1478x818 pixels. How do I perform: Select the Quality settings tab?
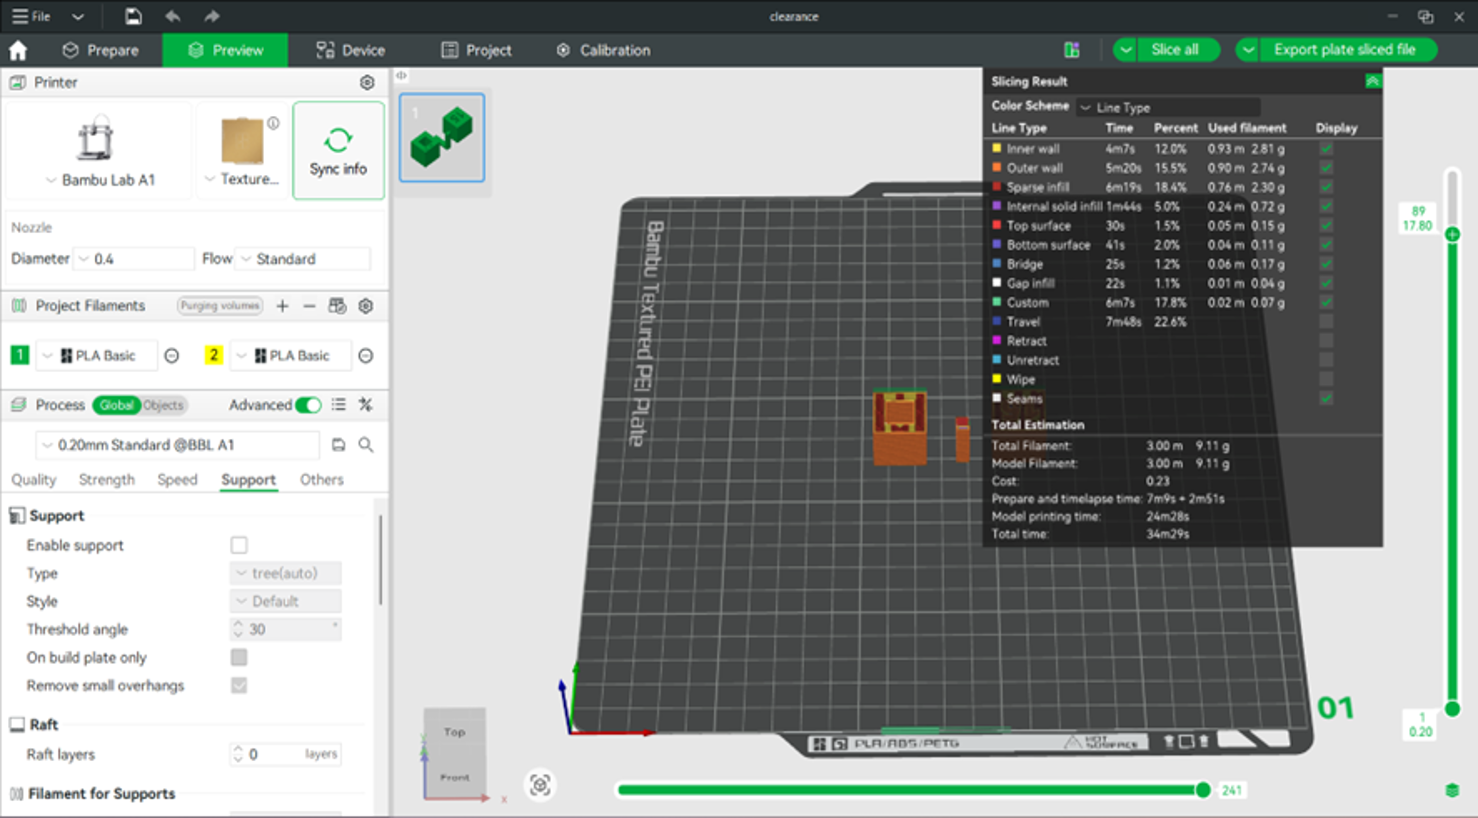pos(34,480)
